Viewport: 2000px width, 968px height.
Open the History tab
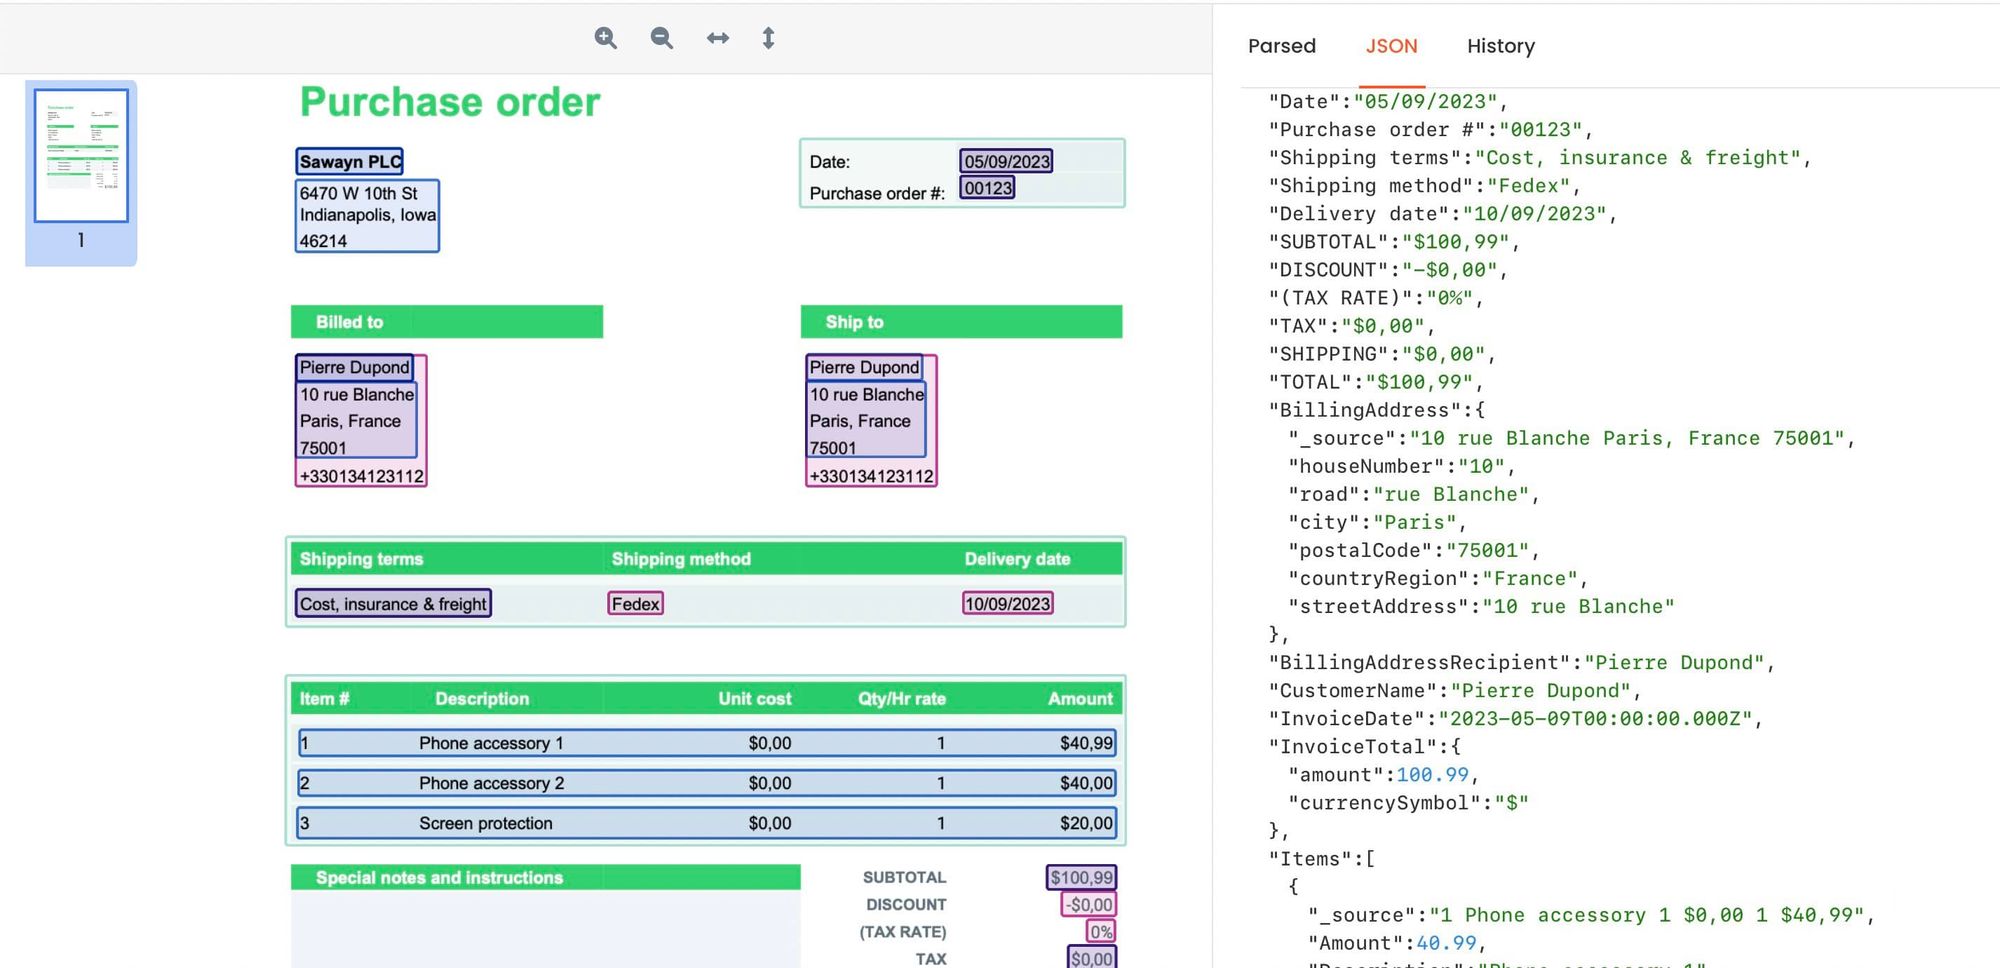pos(1500,46)
